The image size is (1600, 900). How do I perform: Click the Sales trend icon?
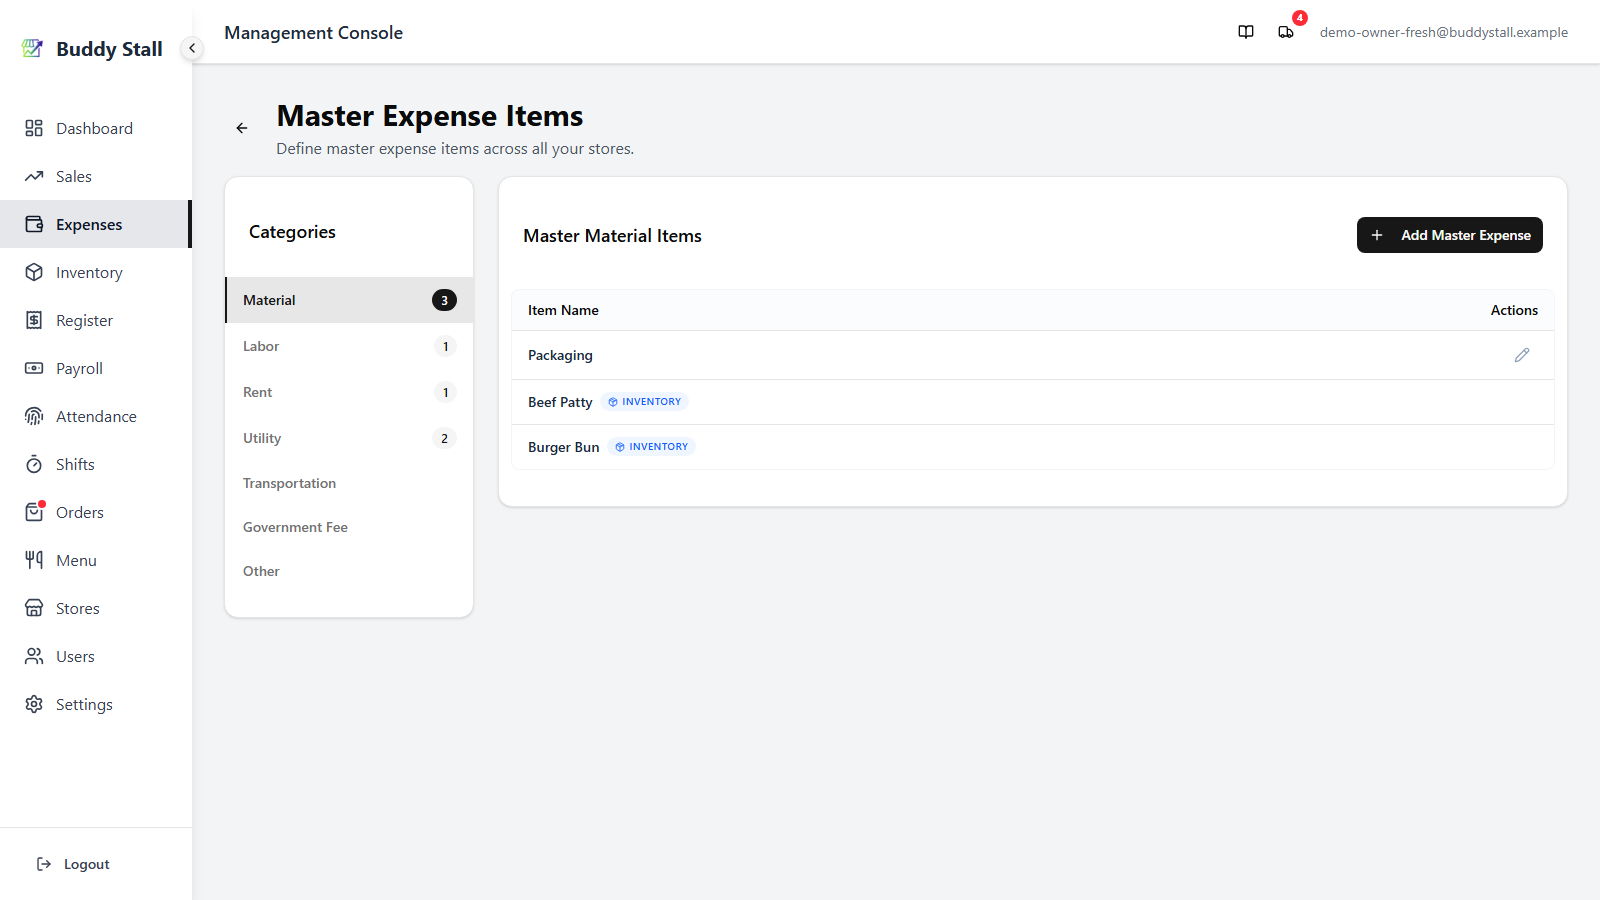tap(34, 176)
